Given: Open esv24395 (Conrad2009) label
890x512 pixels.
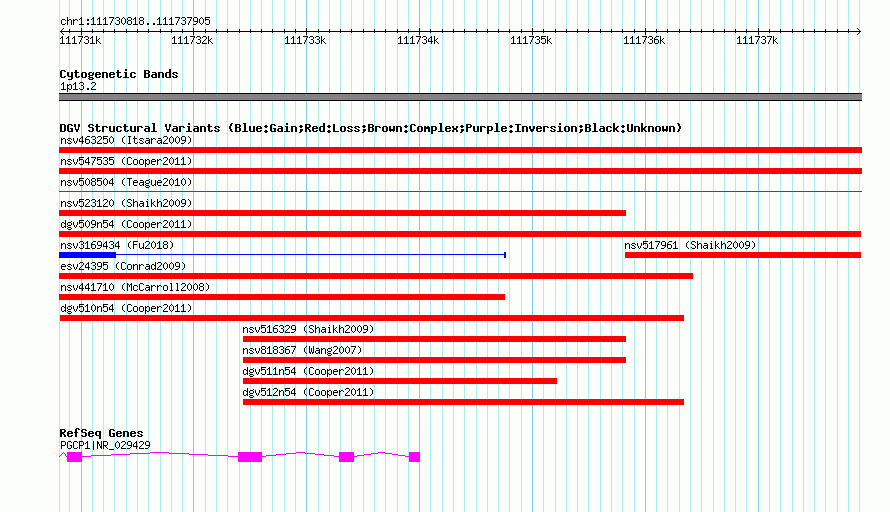Looking at the screenshot, I should tap(123, 266).
